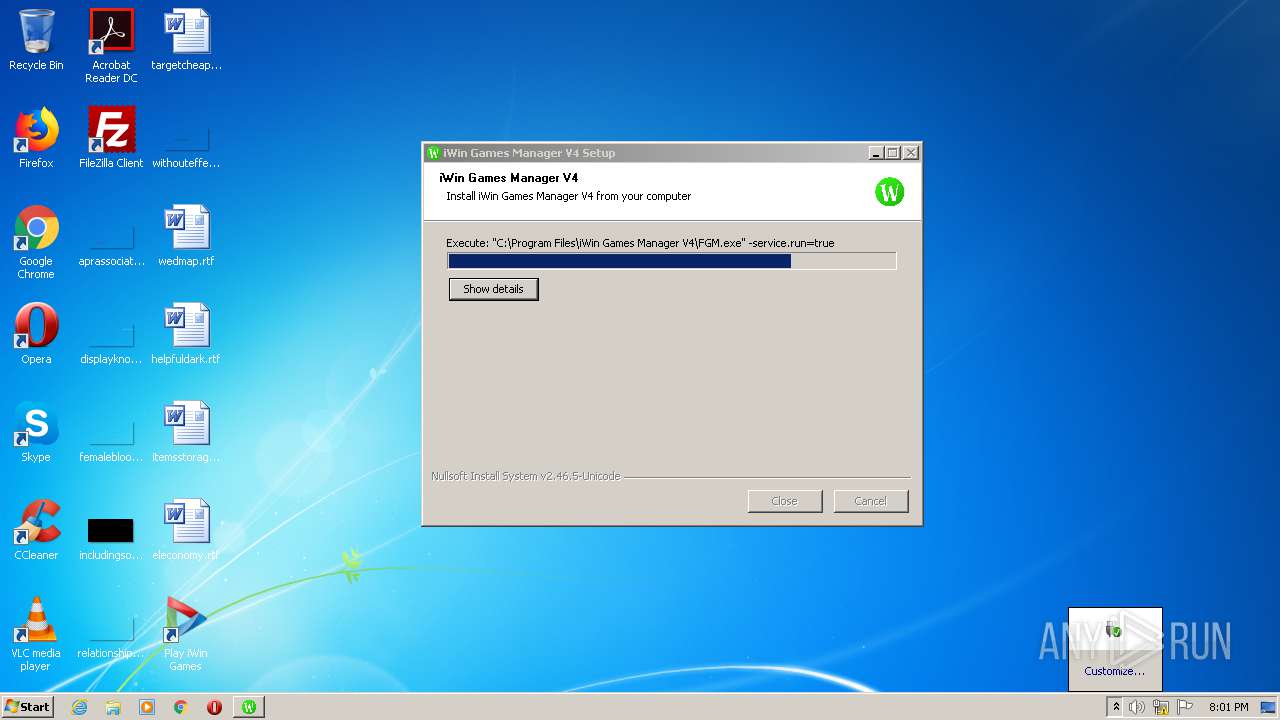1280x720 pixels.
Task: Launch Firefox from the desktop
Action: 36,138
